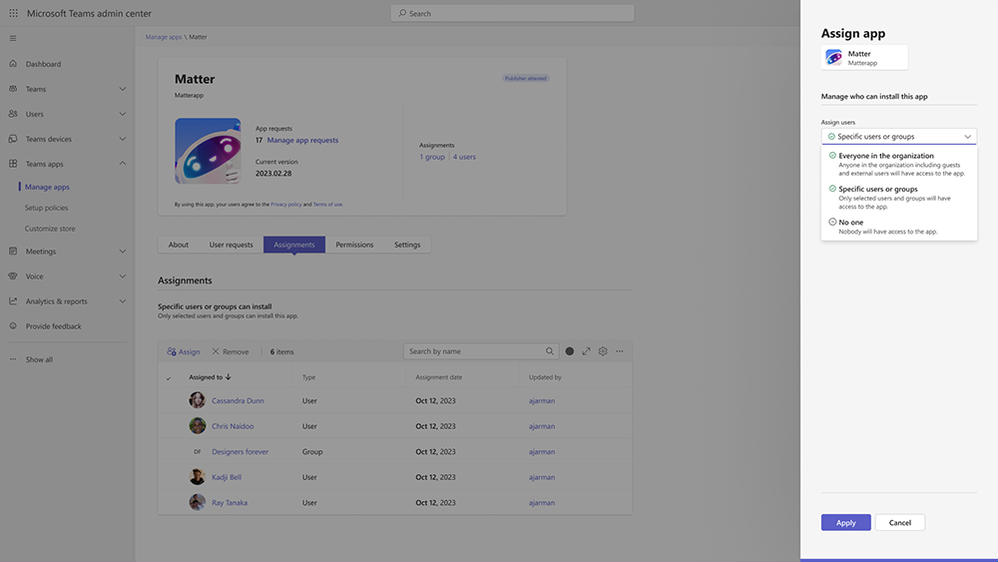
Task: Switch to the User requests tab
Action: click(x=231, y=244)
